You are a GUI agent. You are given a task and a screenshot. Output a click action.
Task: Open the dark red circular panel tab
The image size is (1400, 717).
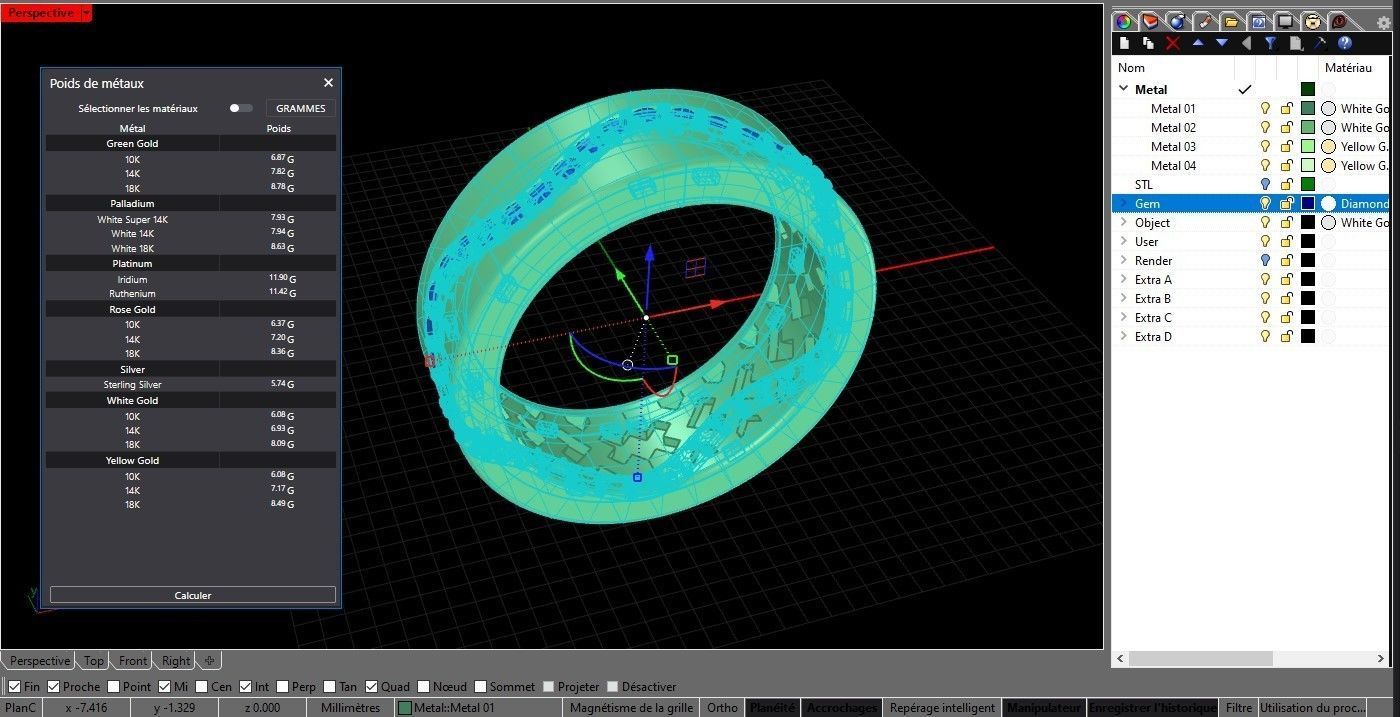pos(1339,21)
